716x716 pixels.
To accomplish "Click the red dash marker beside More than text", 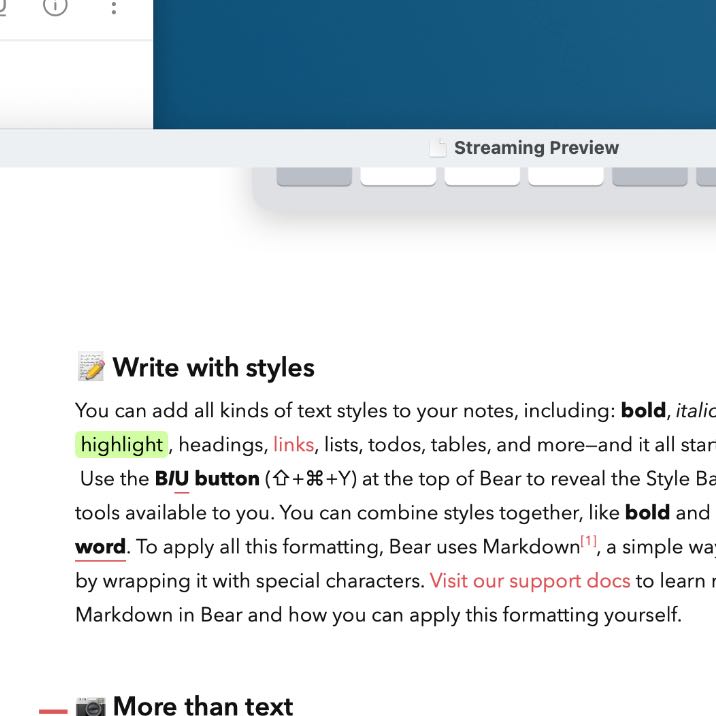I will pyautogui.click(x=53, y=711).
